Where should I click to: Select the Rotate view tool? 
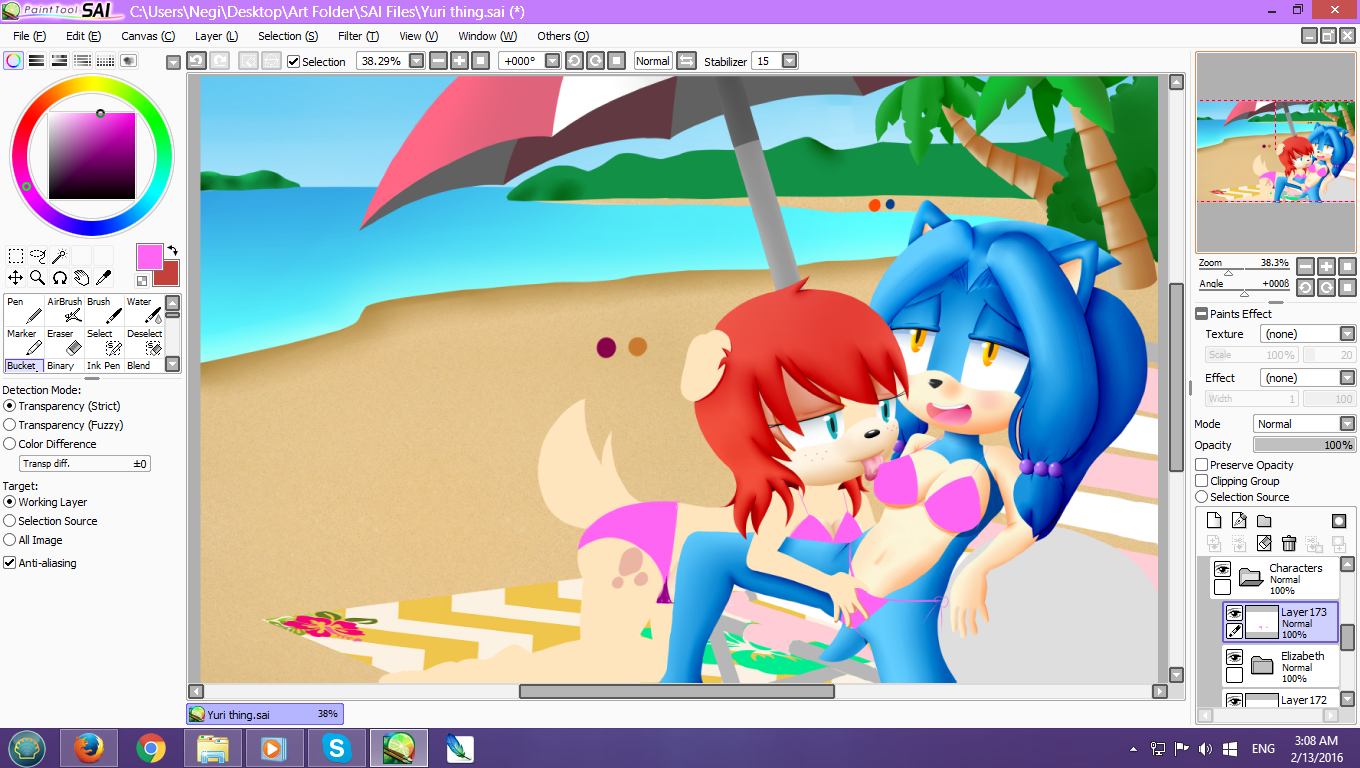pos(60,277)
